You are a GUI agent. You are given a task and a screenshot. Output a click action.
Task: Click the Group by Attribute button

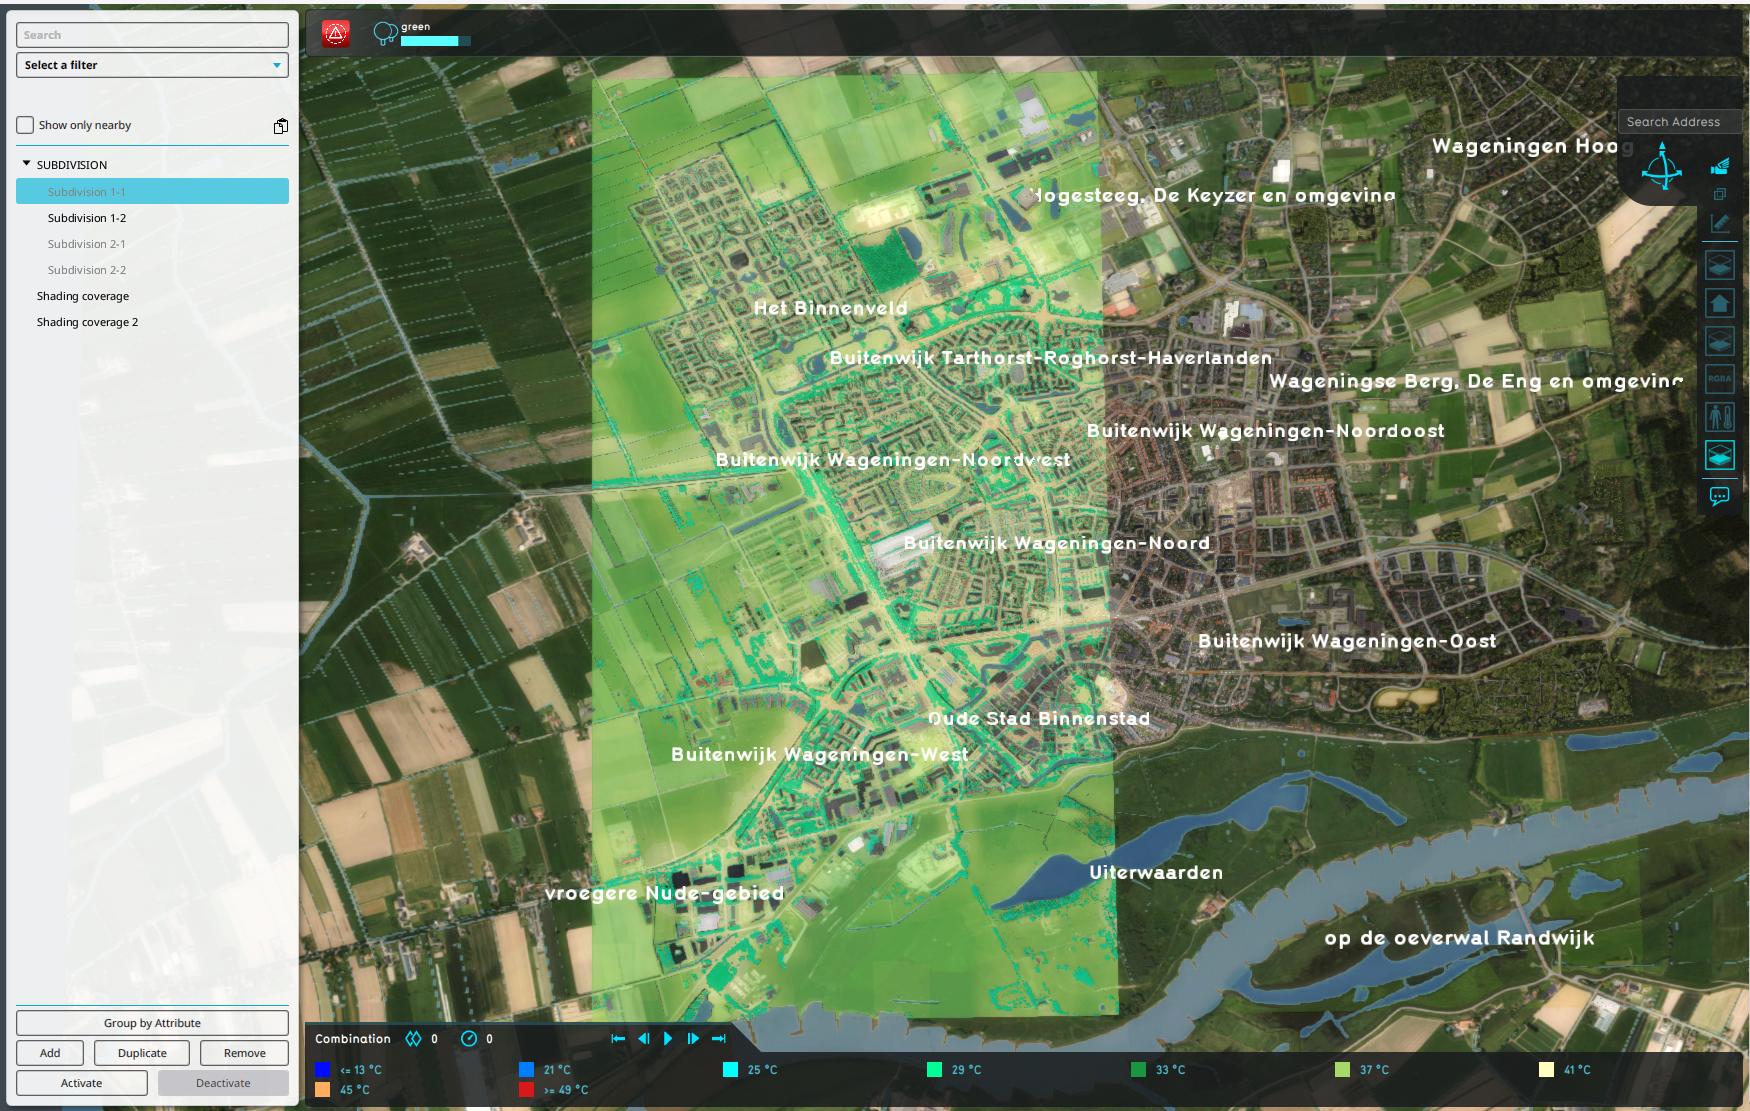152,1023
